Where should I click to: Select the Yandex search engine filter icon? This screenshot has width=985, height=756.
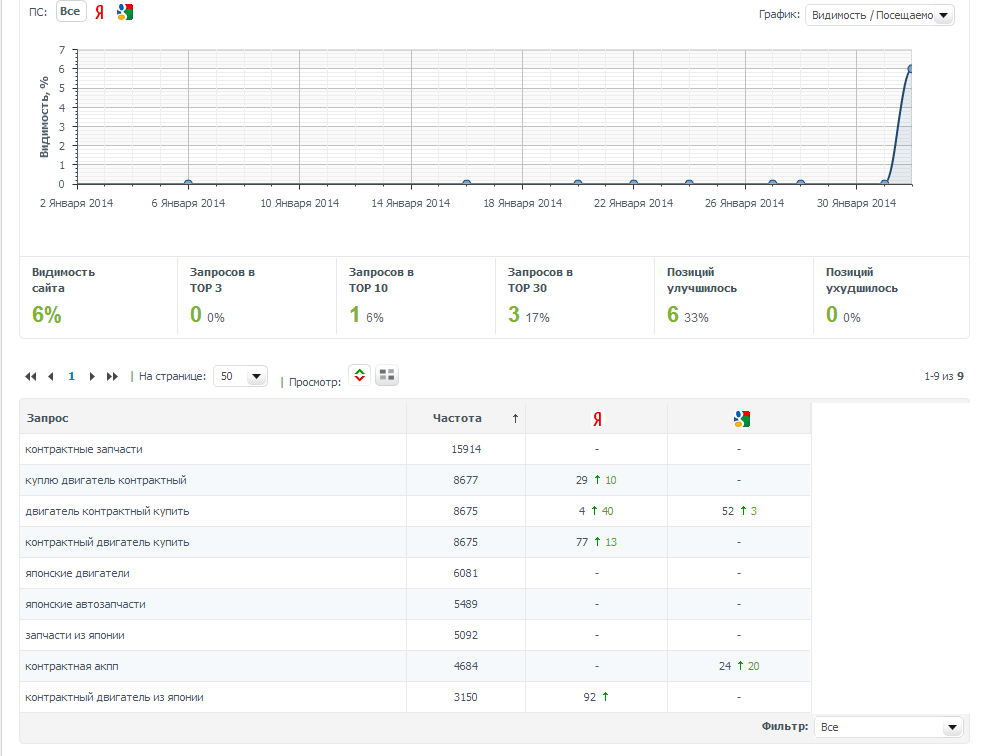pos(99,12)
